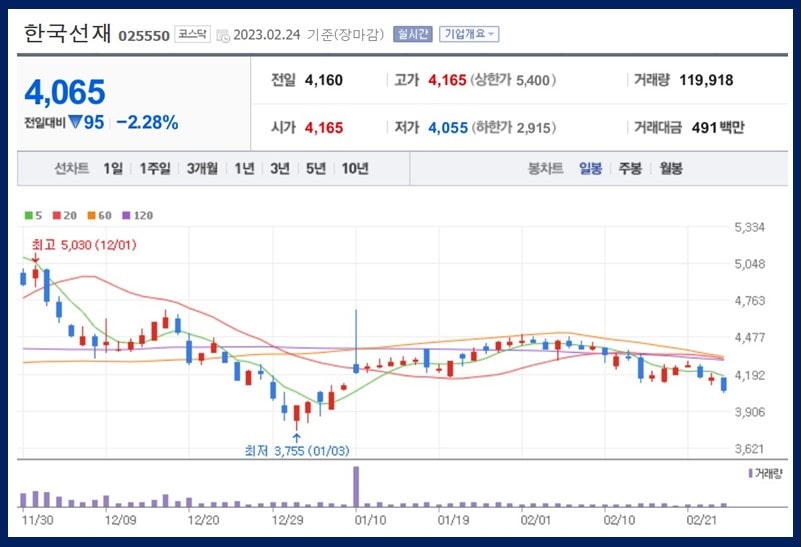Click the 한국선재 stock name

(x=67, y=34)
